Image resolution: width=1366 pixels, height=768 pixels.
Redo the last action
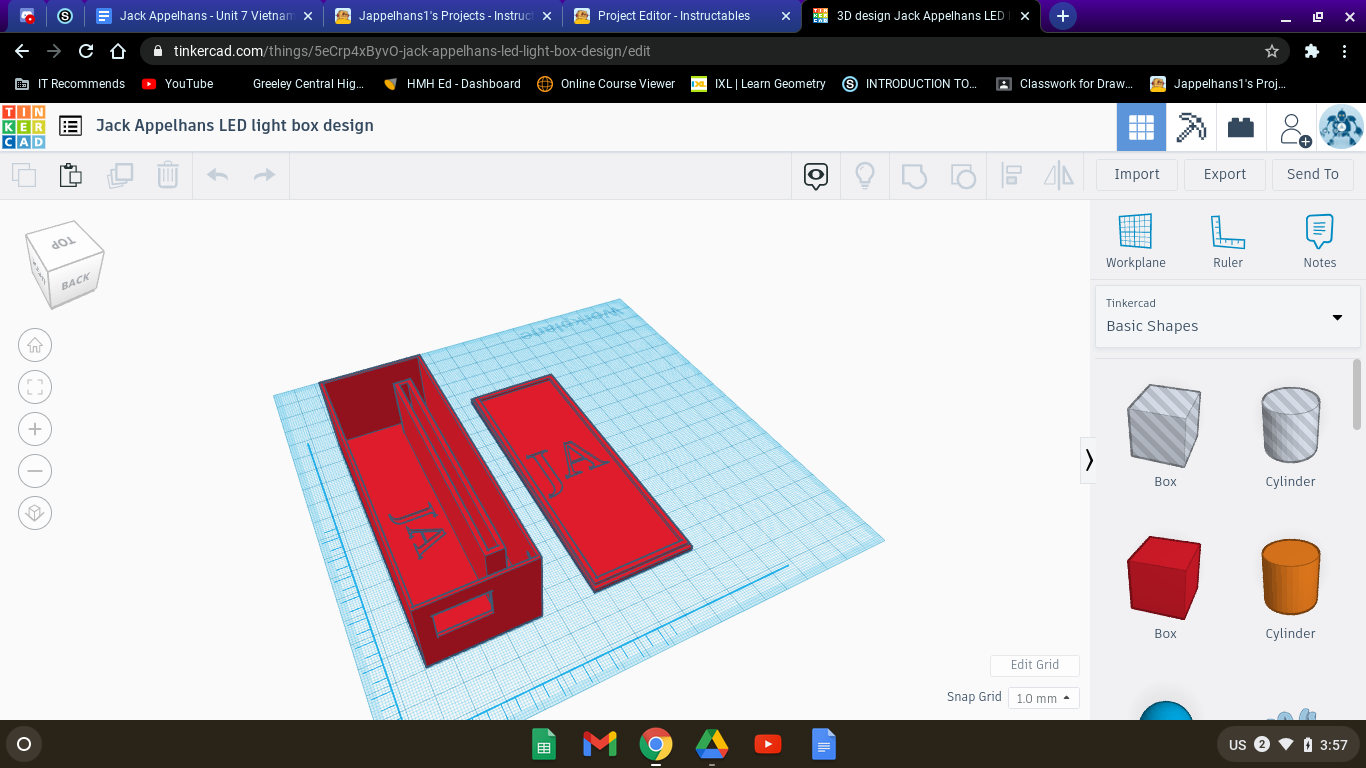(x=264, y=174)
